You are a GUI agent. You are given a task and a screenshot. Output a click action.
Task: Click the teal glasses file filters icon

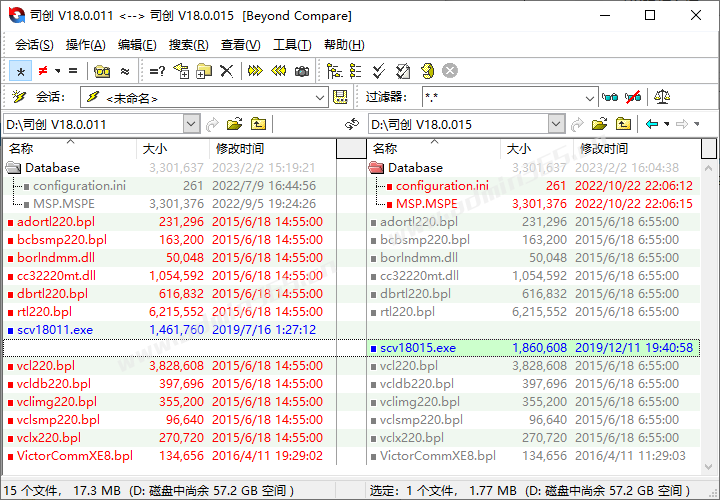pyautogui.click(x=610, y=97)
